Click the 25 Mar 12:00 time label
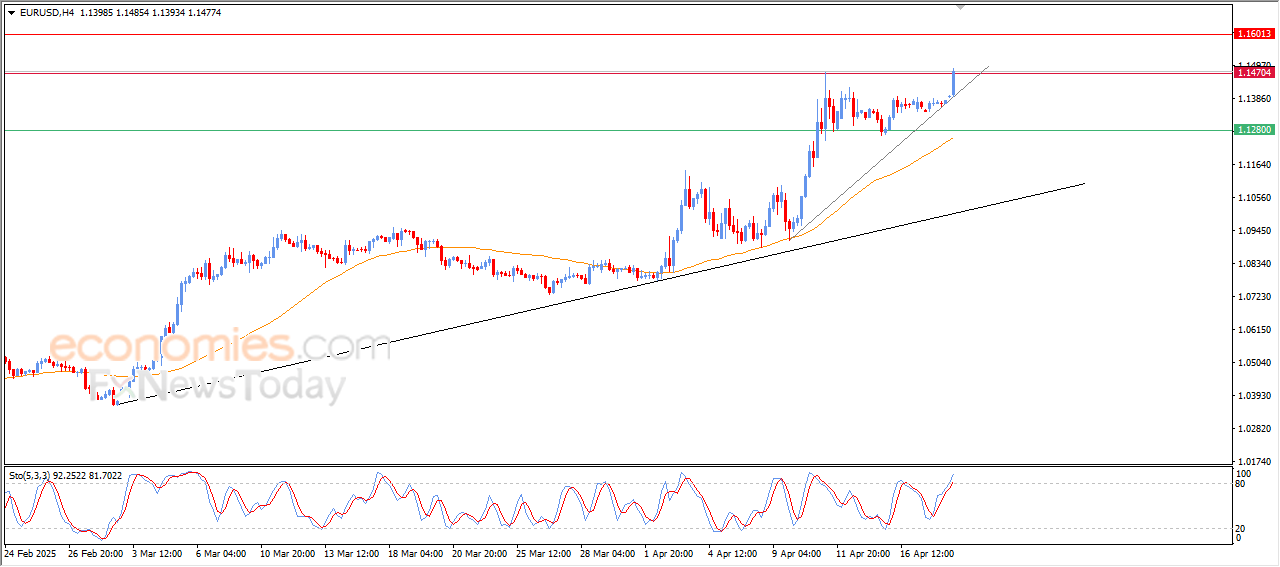The width and height of the screenshot is (1280, 567). [x=545, y=552]
